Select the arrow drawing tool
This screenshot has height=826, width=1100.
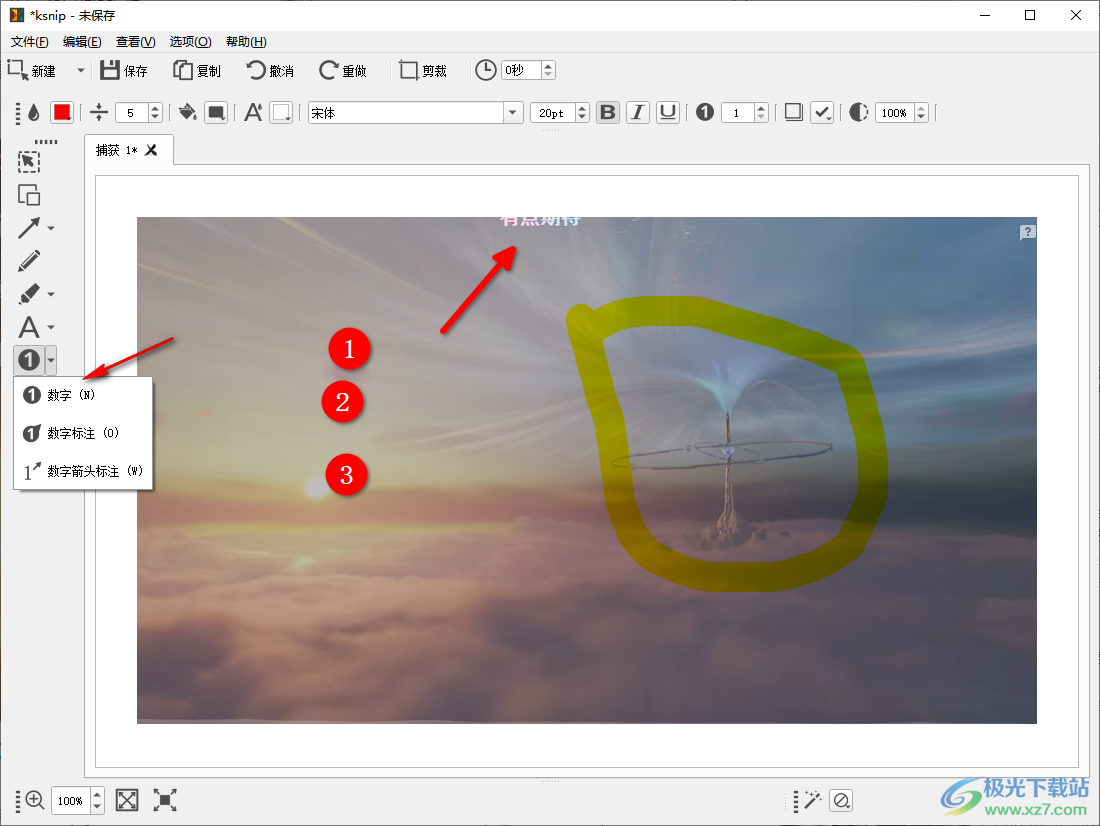[29, 228]
